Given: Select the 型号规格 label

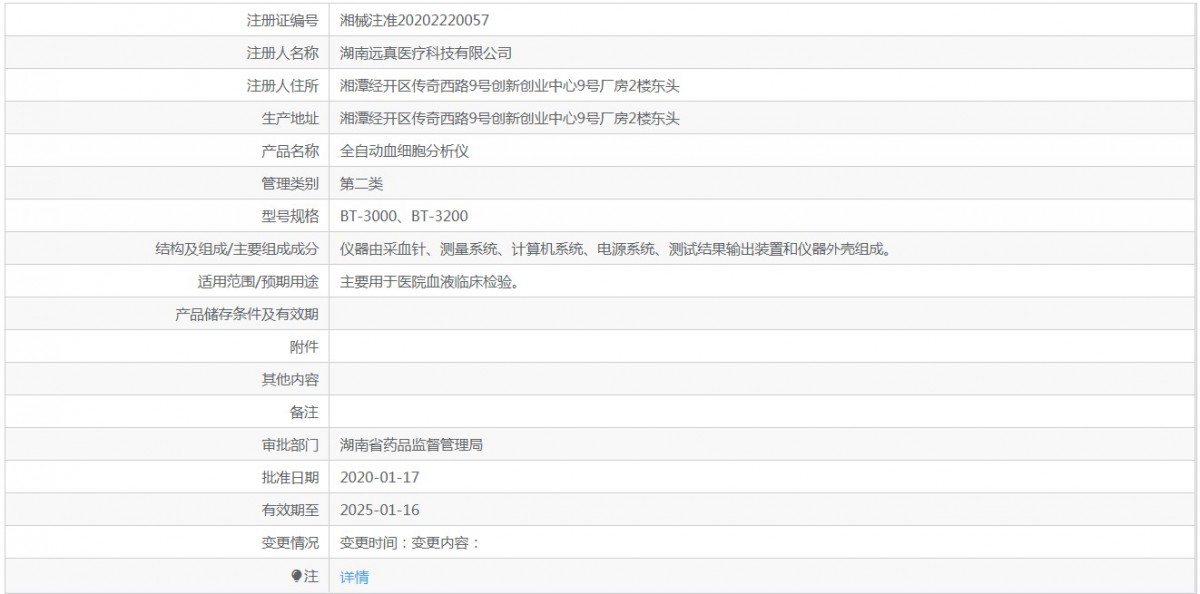Looking at the screenshot, I should (x=290, y=216).
